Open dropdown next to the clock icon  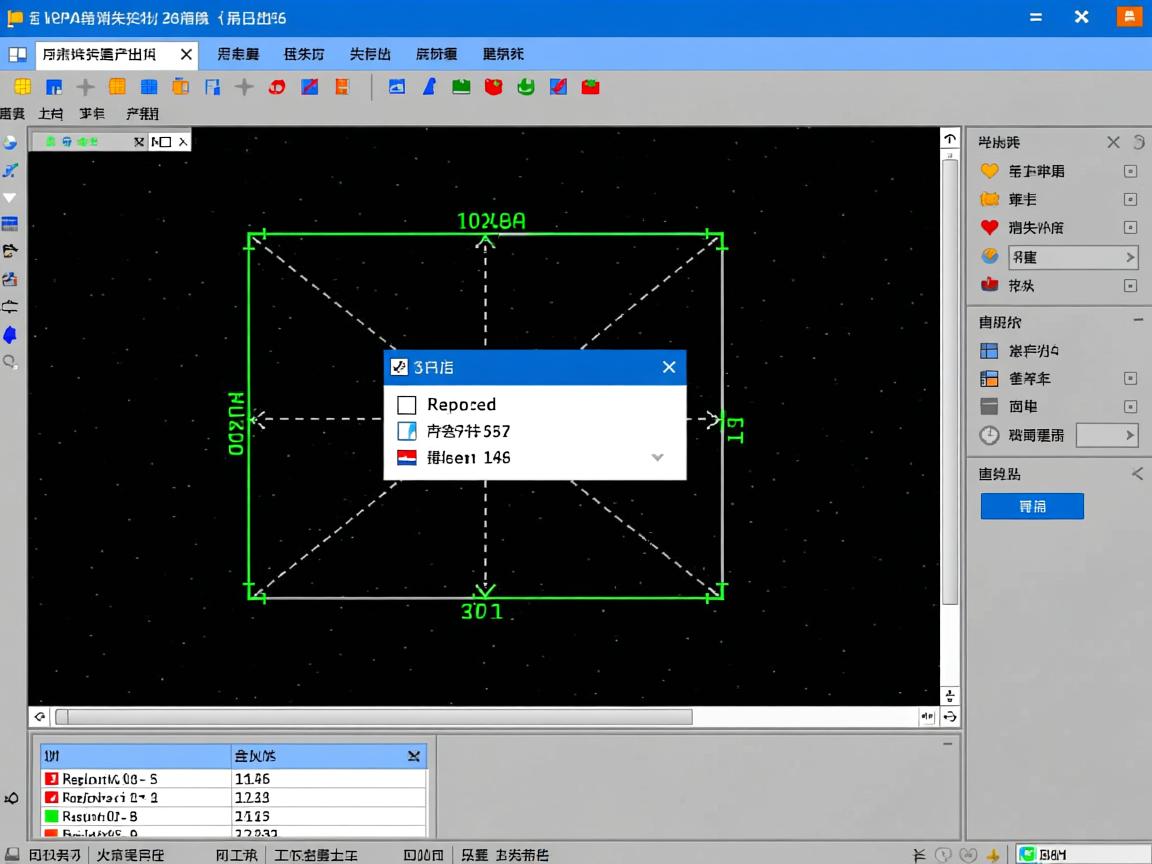click(x=1107, y=435)
